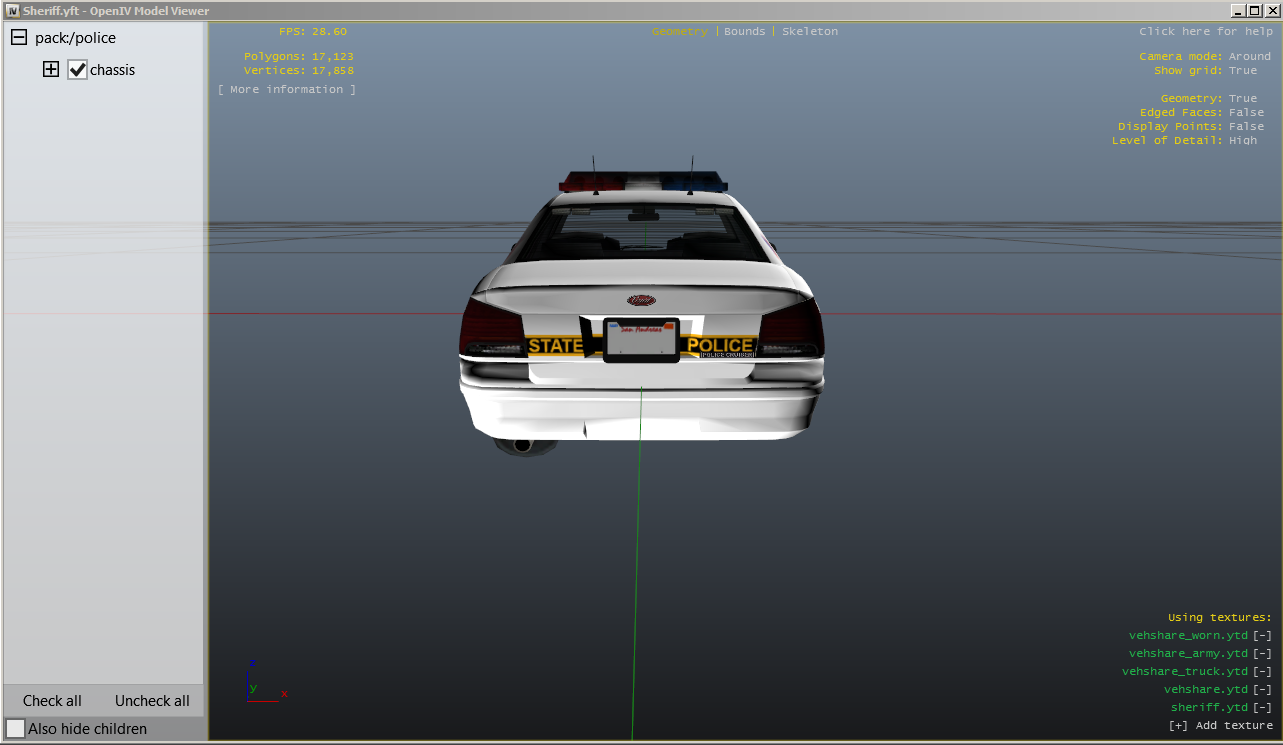
Task: Expand the chassis tree node
Action: (51, 70)
